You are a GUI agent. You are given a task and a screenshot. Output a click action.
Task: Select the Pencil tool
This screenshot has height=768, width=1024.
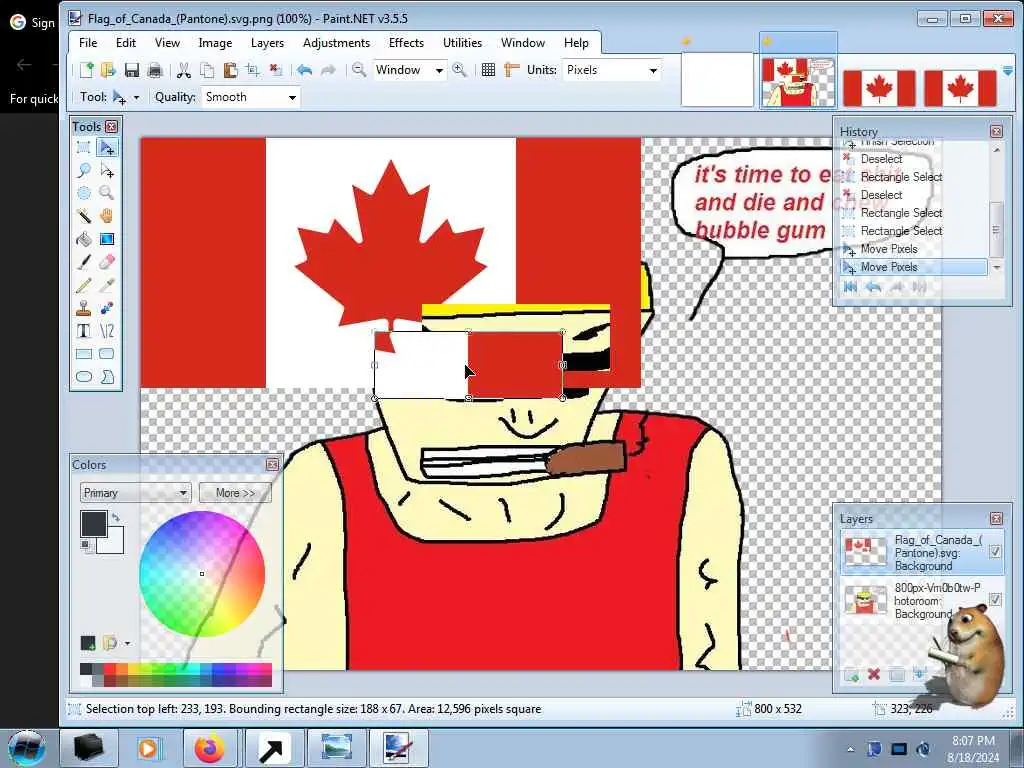[x=84, y=285]
